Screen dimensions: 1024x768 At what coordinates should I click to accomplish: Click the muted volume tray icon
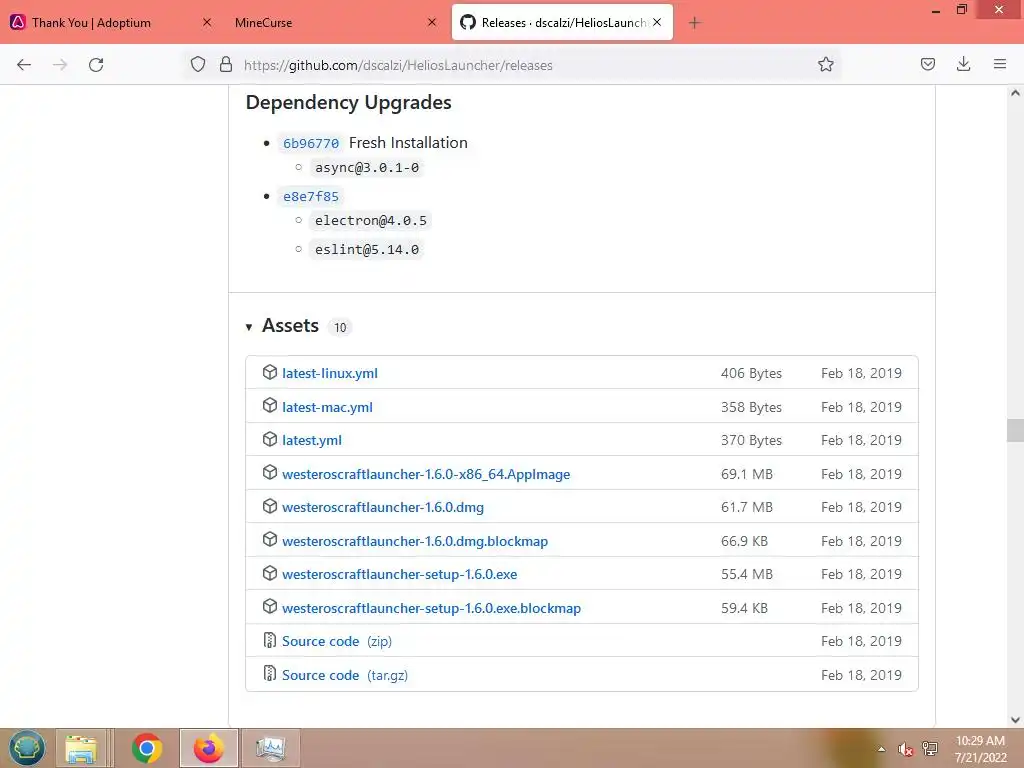(905, 749)
